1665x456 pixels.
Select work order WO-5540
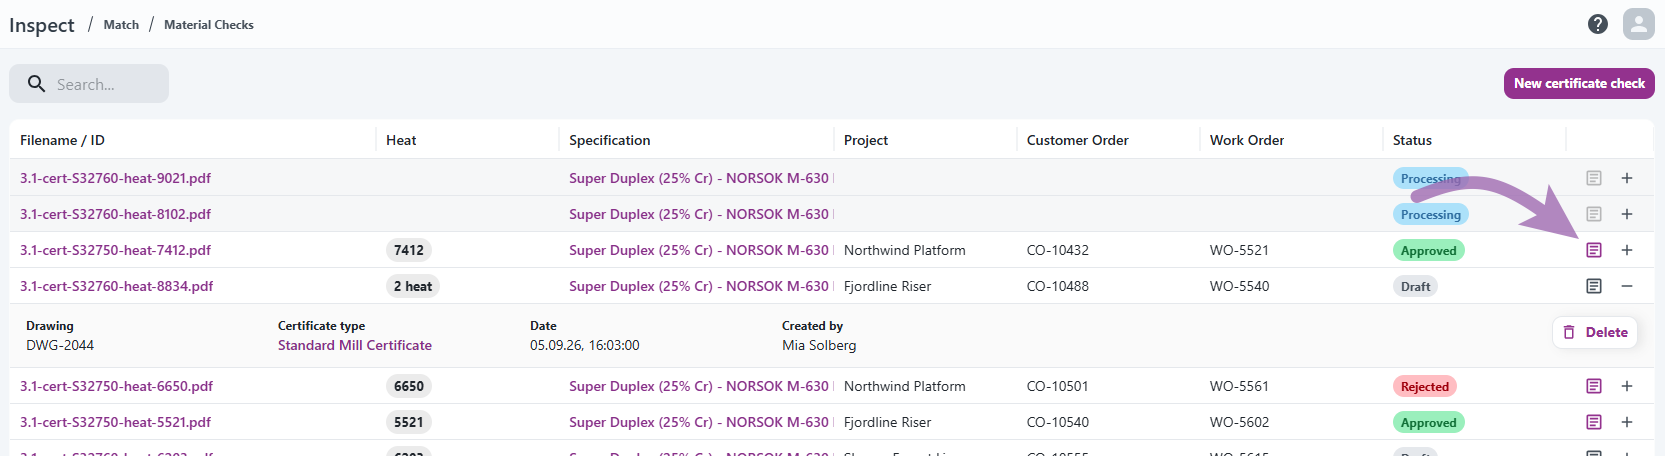(x=1240, y=286)
